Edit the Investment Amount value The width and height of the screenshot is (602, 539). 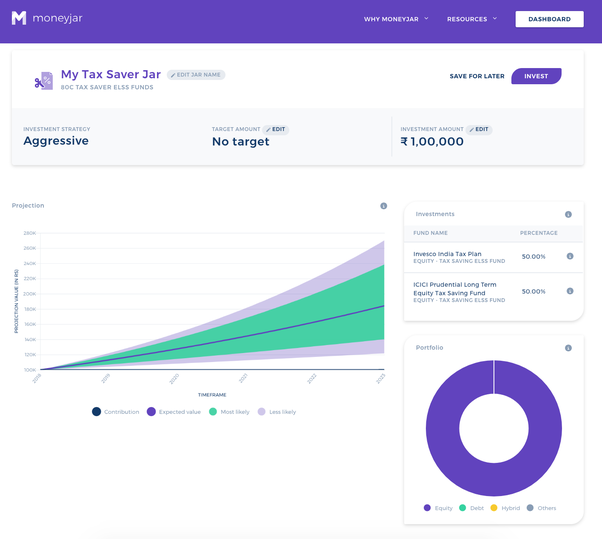tap(480, 129)
